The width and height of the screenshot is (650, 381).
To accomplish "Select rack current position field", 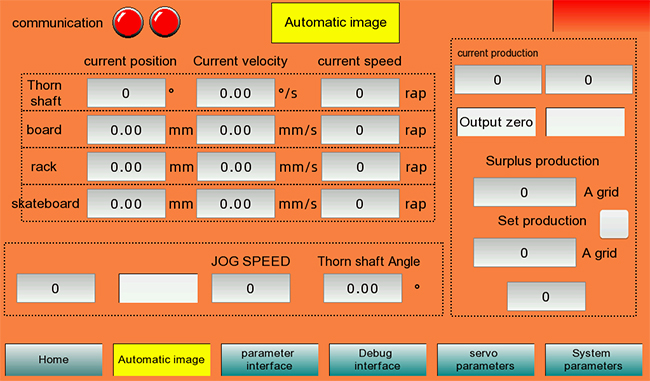I will pyautogui.click(x=126, y=167).
